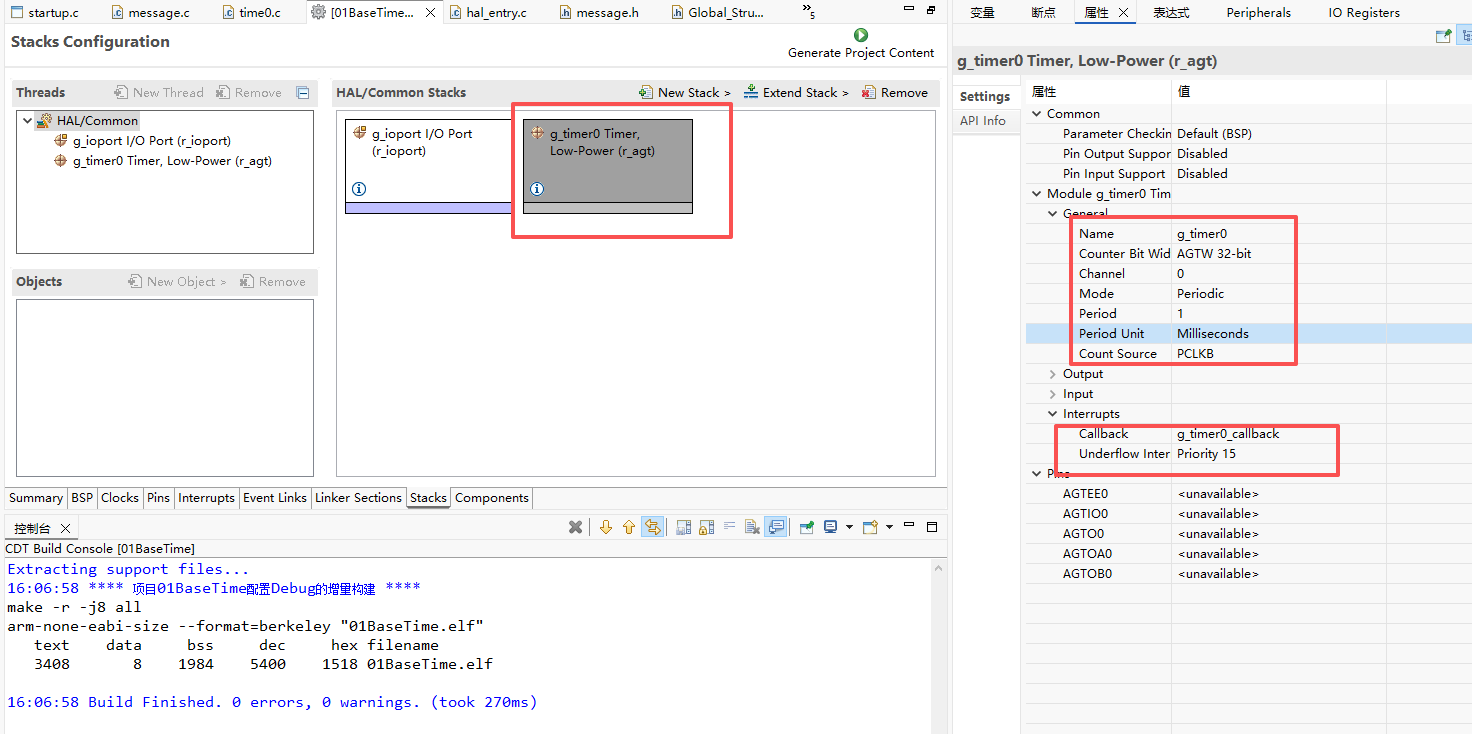This screenshot has height=734, width=1472.
Task: Click the console Previous Error up arrow
Action: [x=629, y=527]
